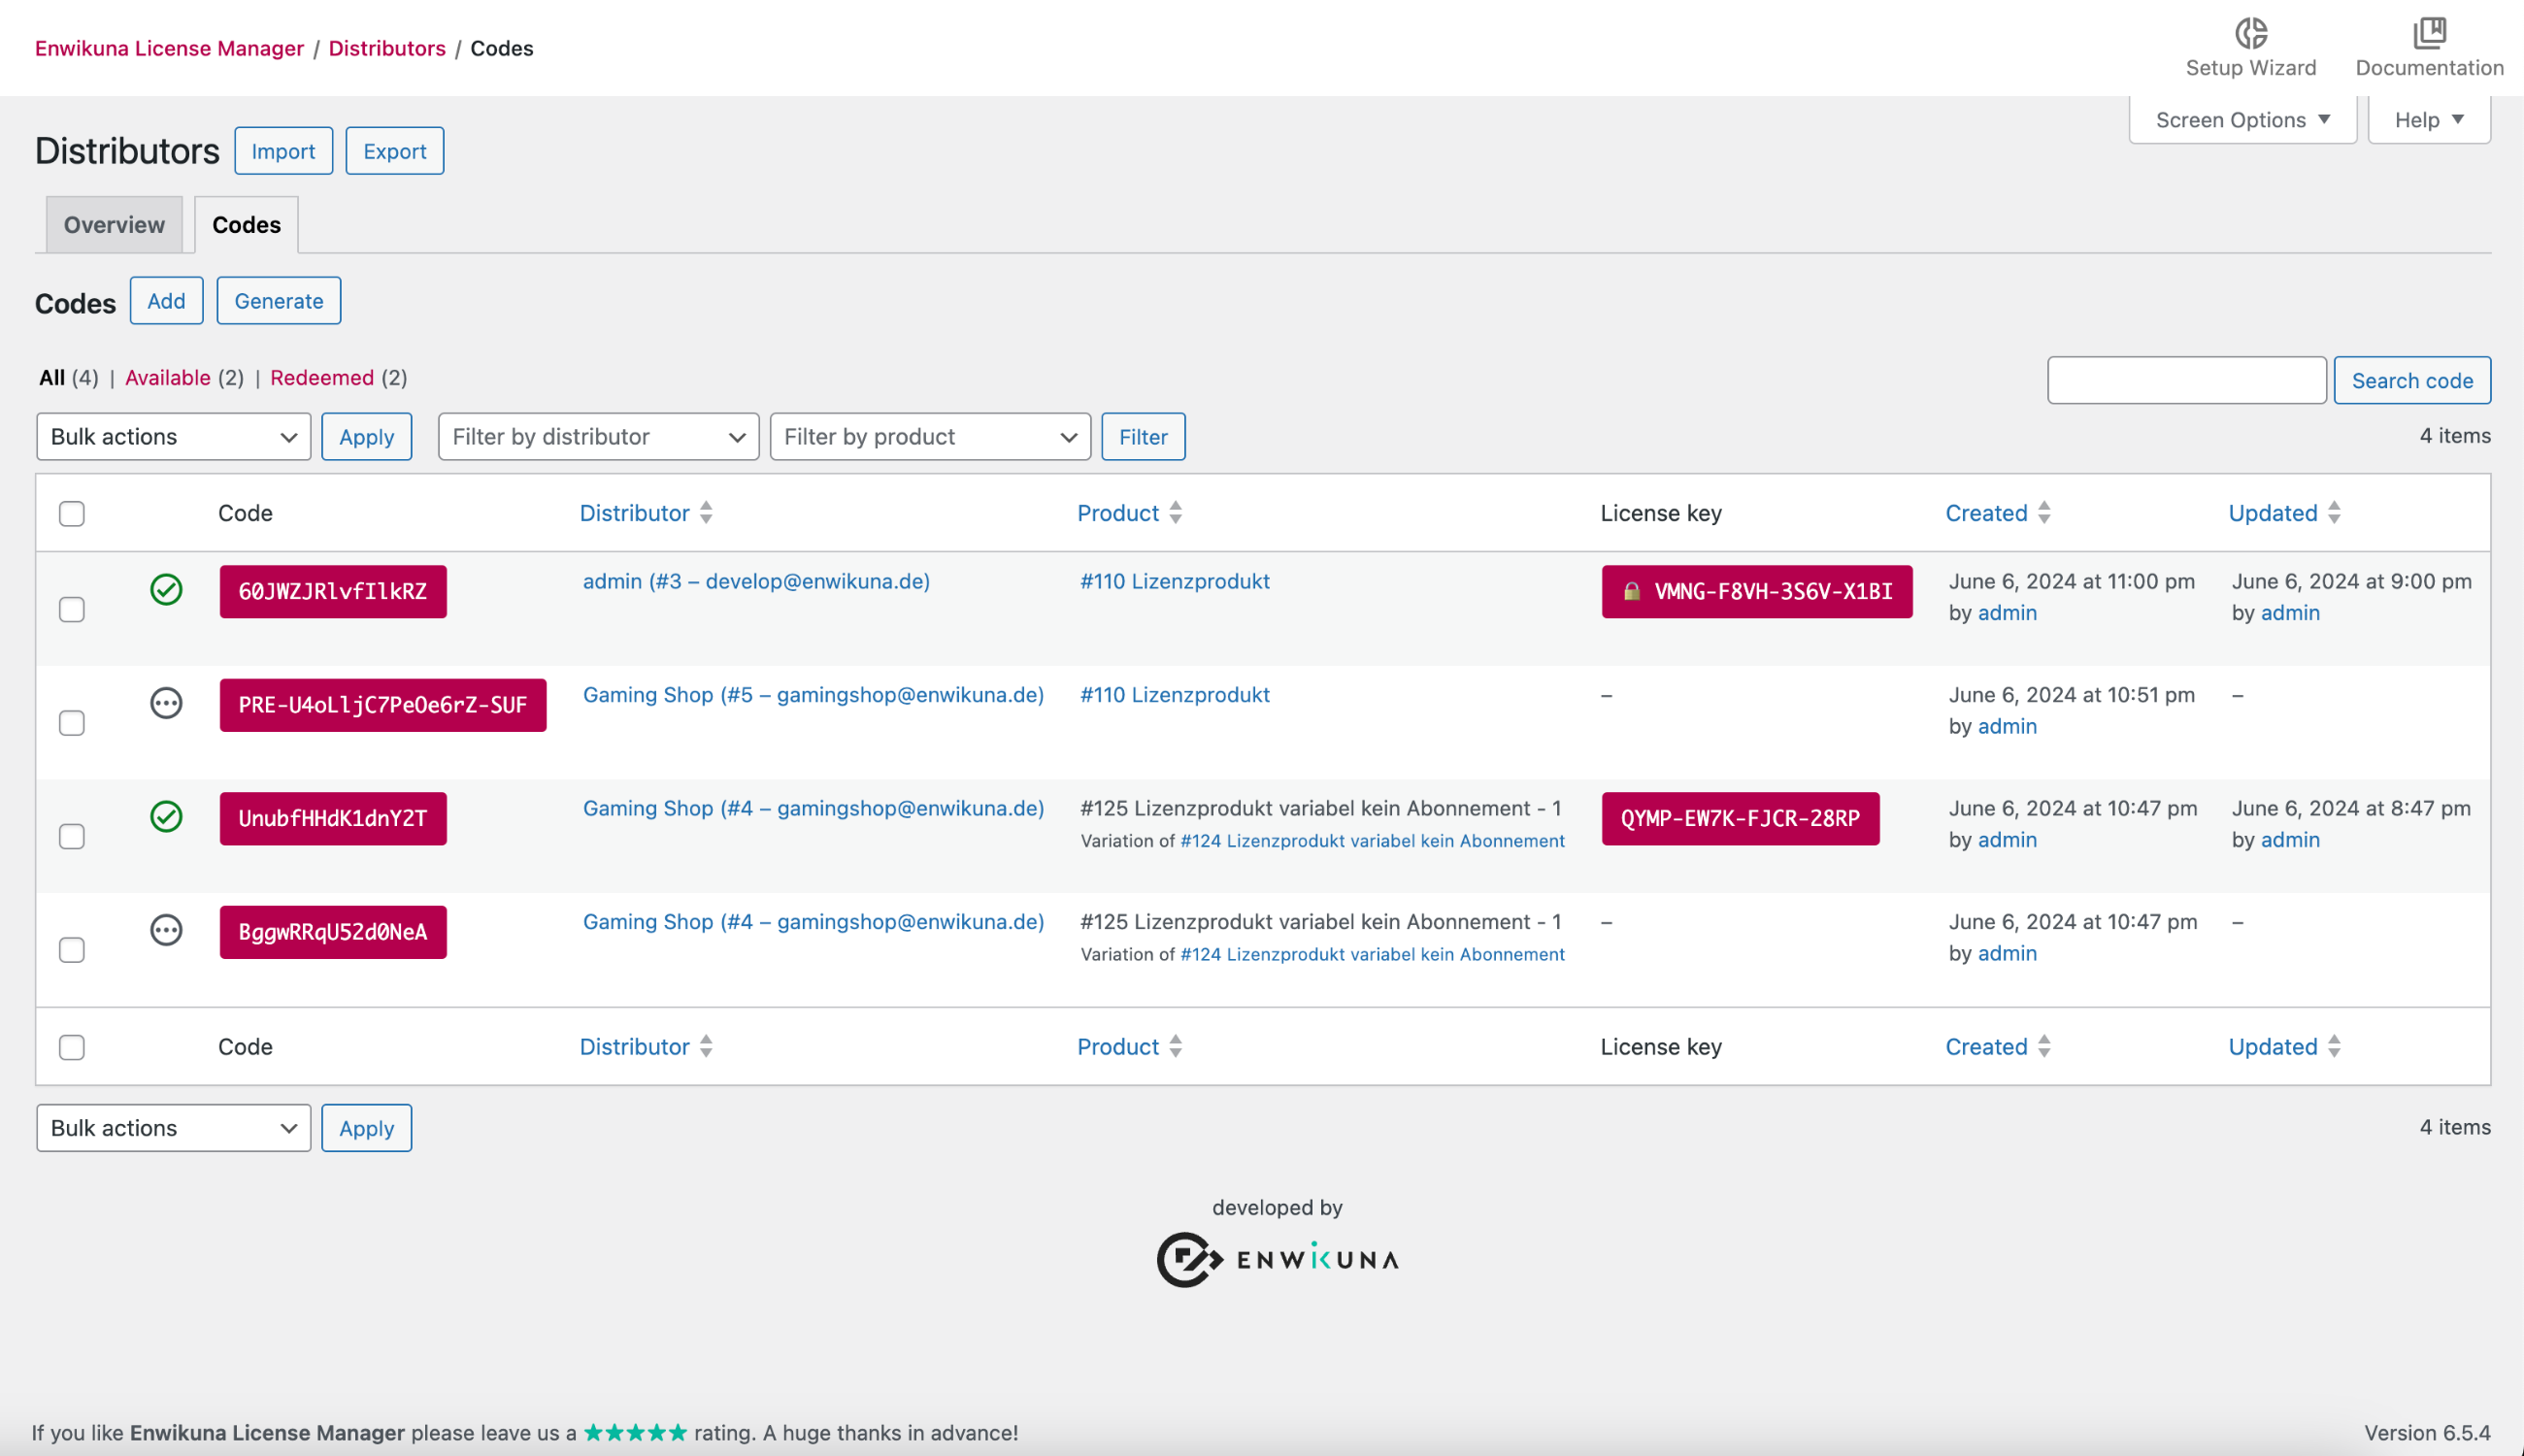Expand the Help panel

pos(2428,120)
